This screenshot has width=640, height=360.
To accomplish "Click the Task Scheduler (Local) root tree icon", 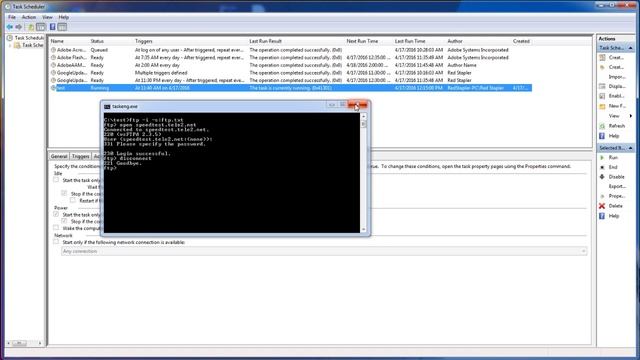I will (x=9, y=38).
